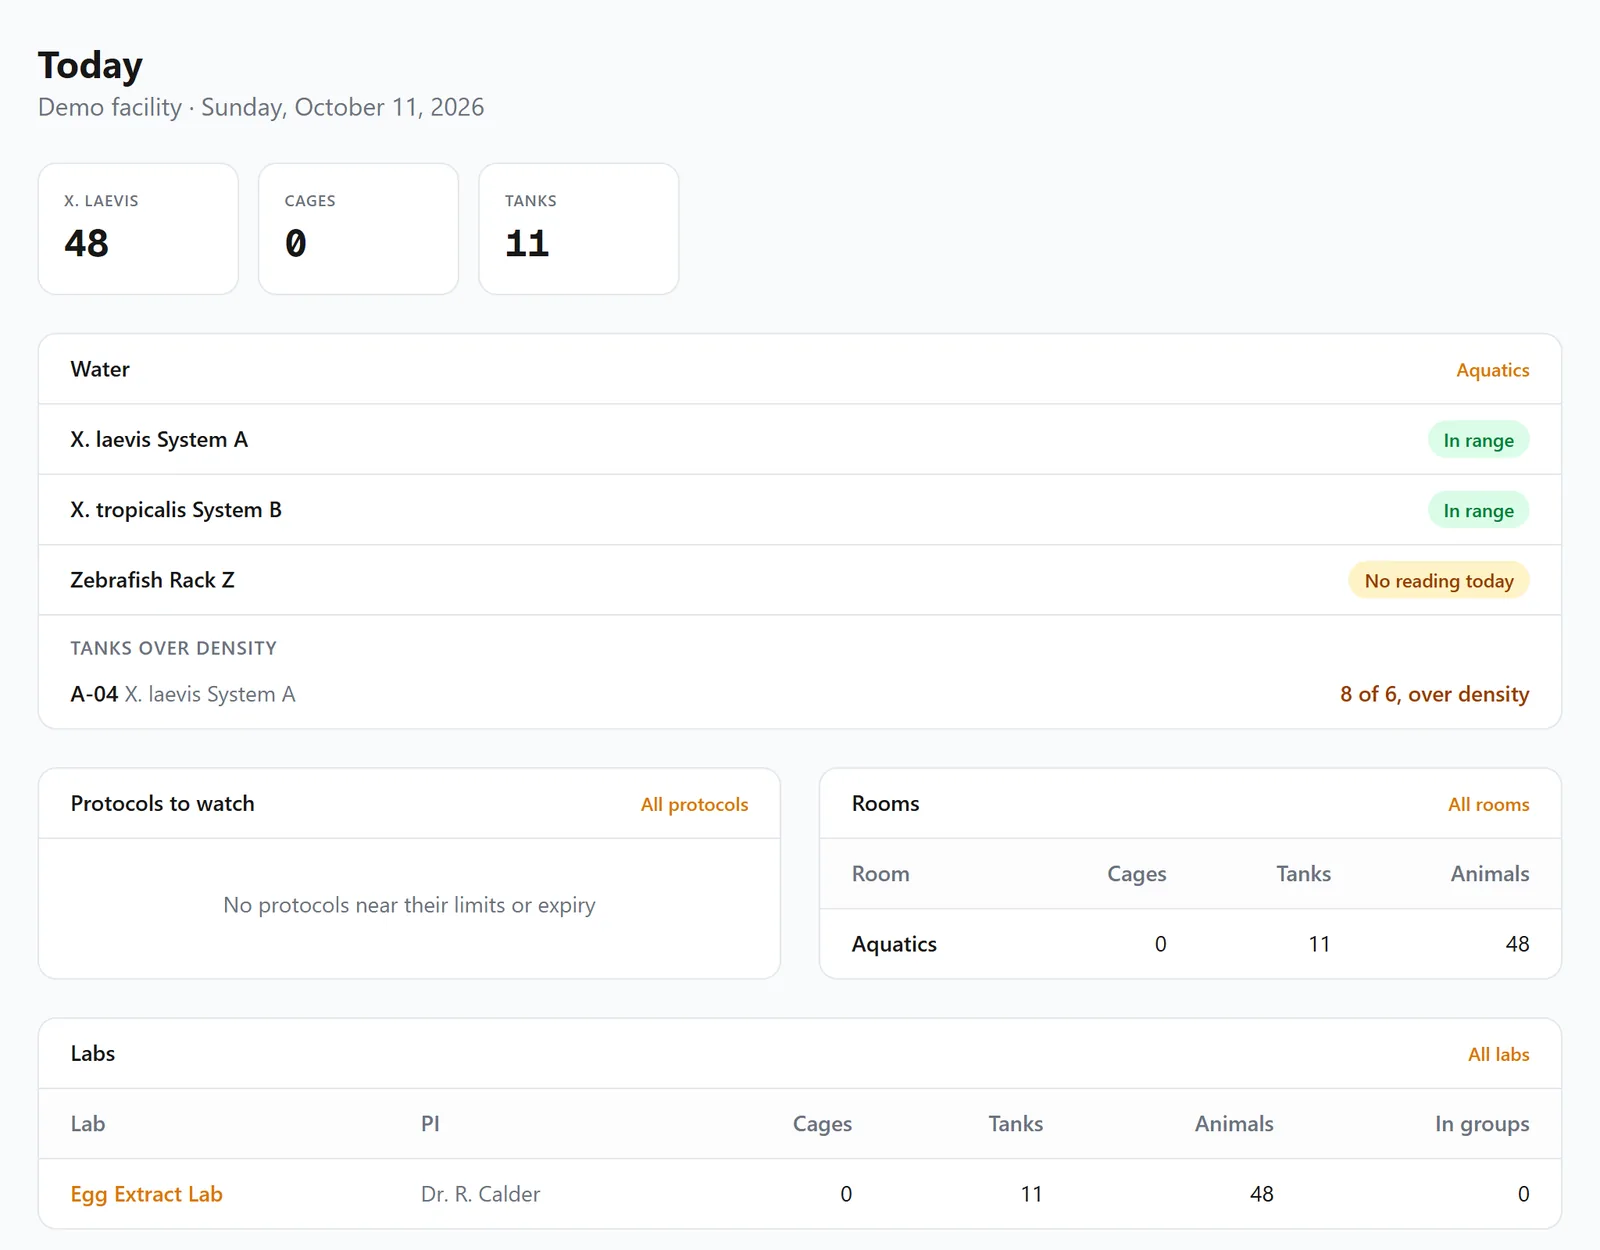The width and height of the screenshot is (1600, 1250).
Task: Click the Rooms table Tanks column header
Action: [1303, 874]
